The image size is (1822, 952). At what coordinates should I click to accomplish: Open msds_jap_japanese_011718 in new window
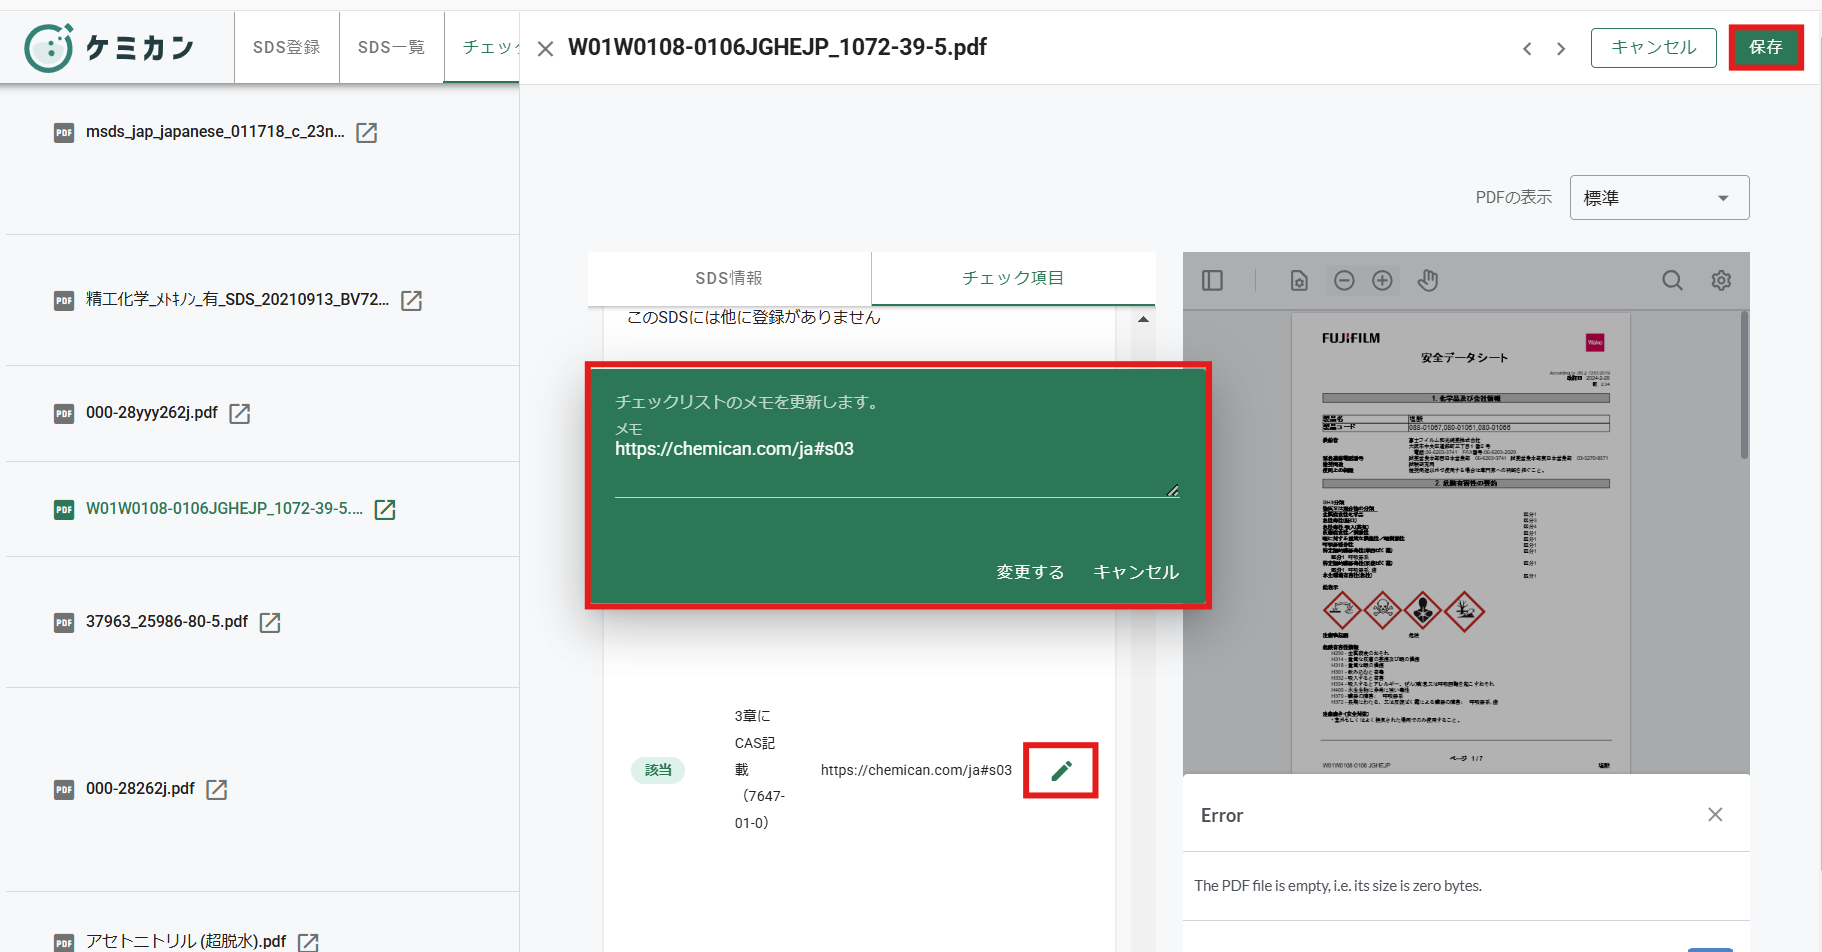[x=367, y=133]
